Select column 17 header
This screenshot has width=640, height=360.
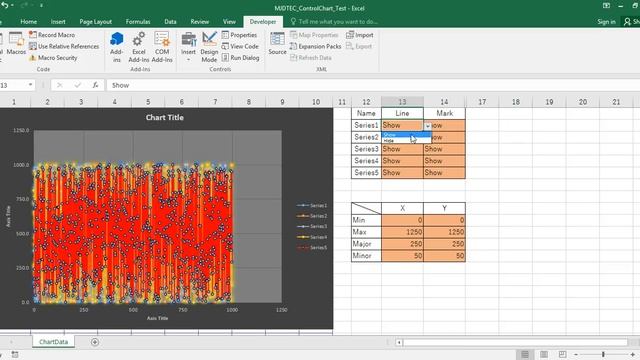click(482, 102)
